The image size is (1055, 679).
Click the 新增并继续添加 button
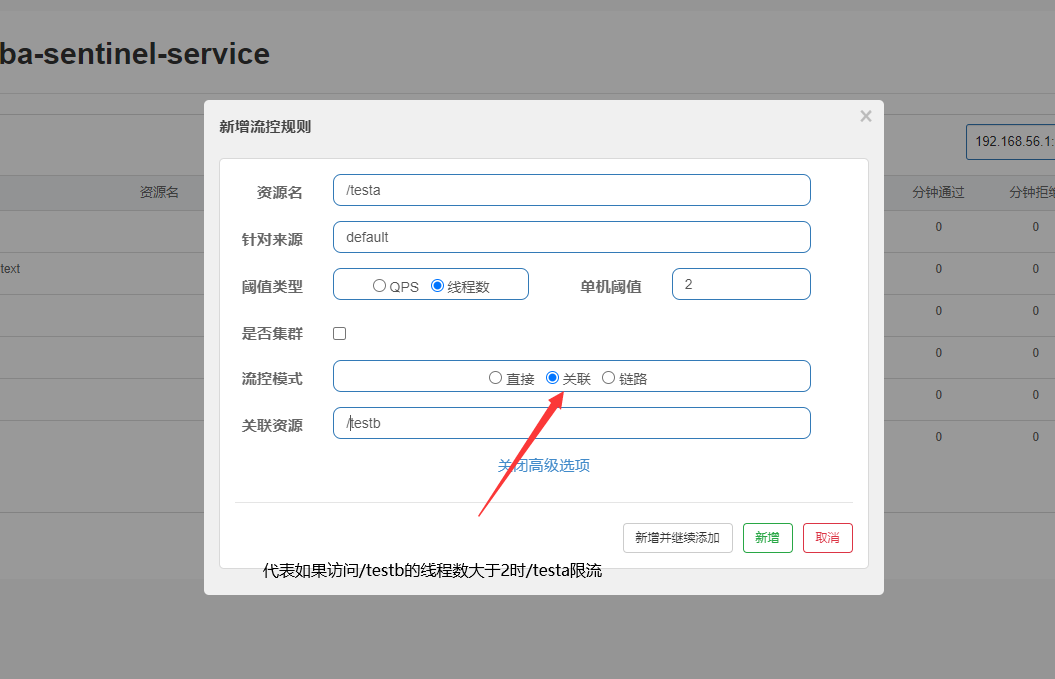click(x=678, y=537)
